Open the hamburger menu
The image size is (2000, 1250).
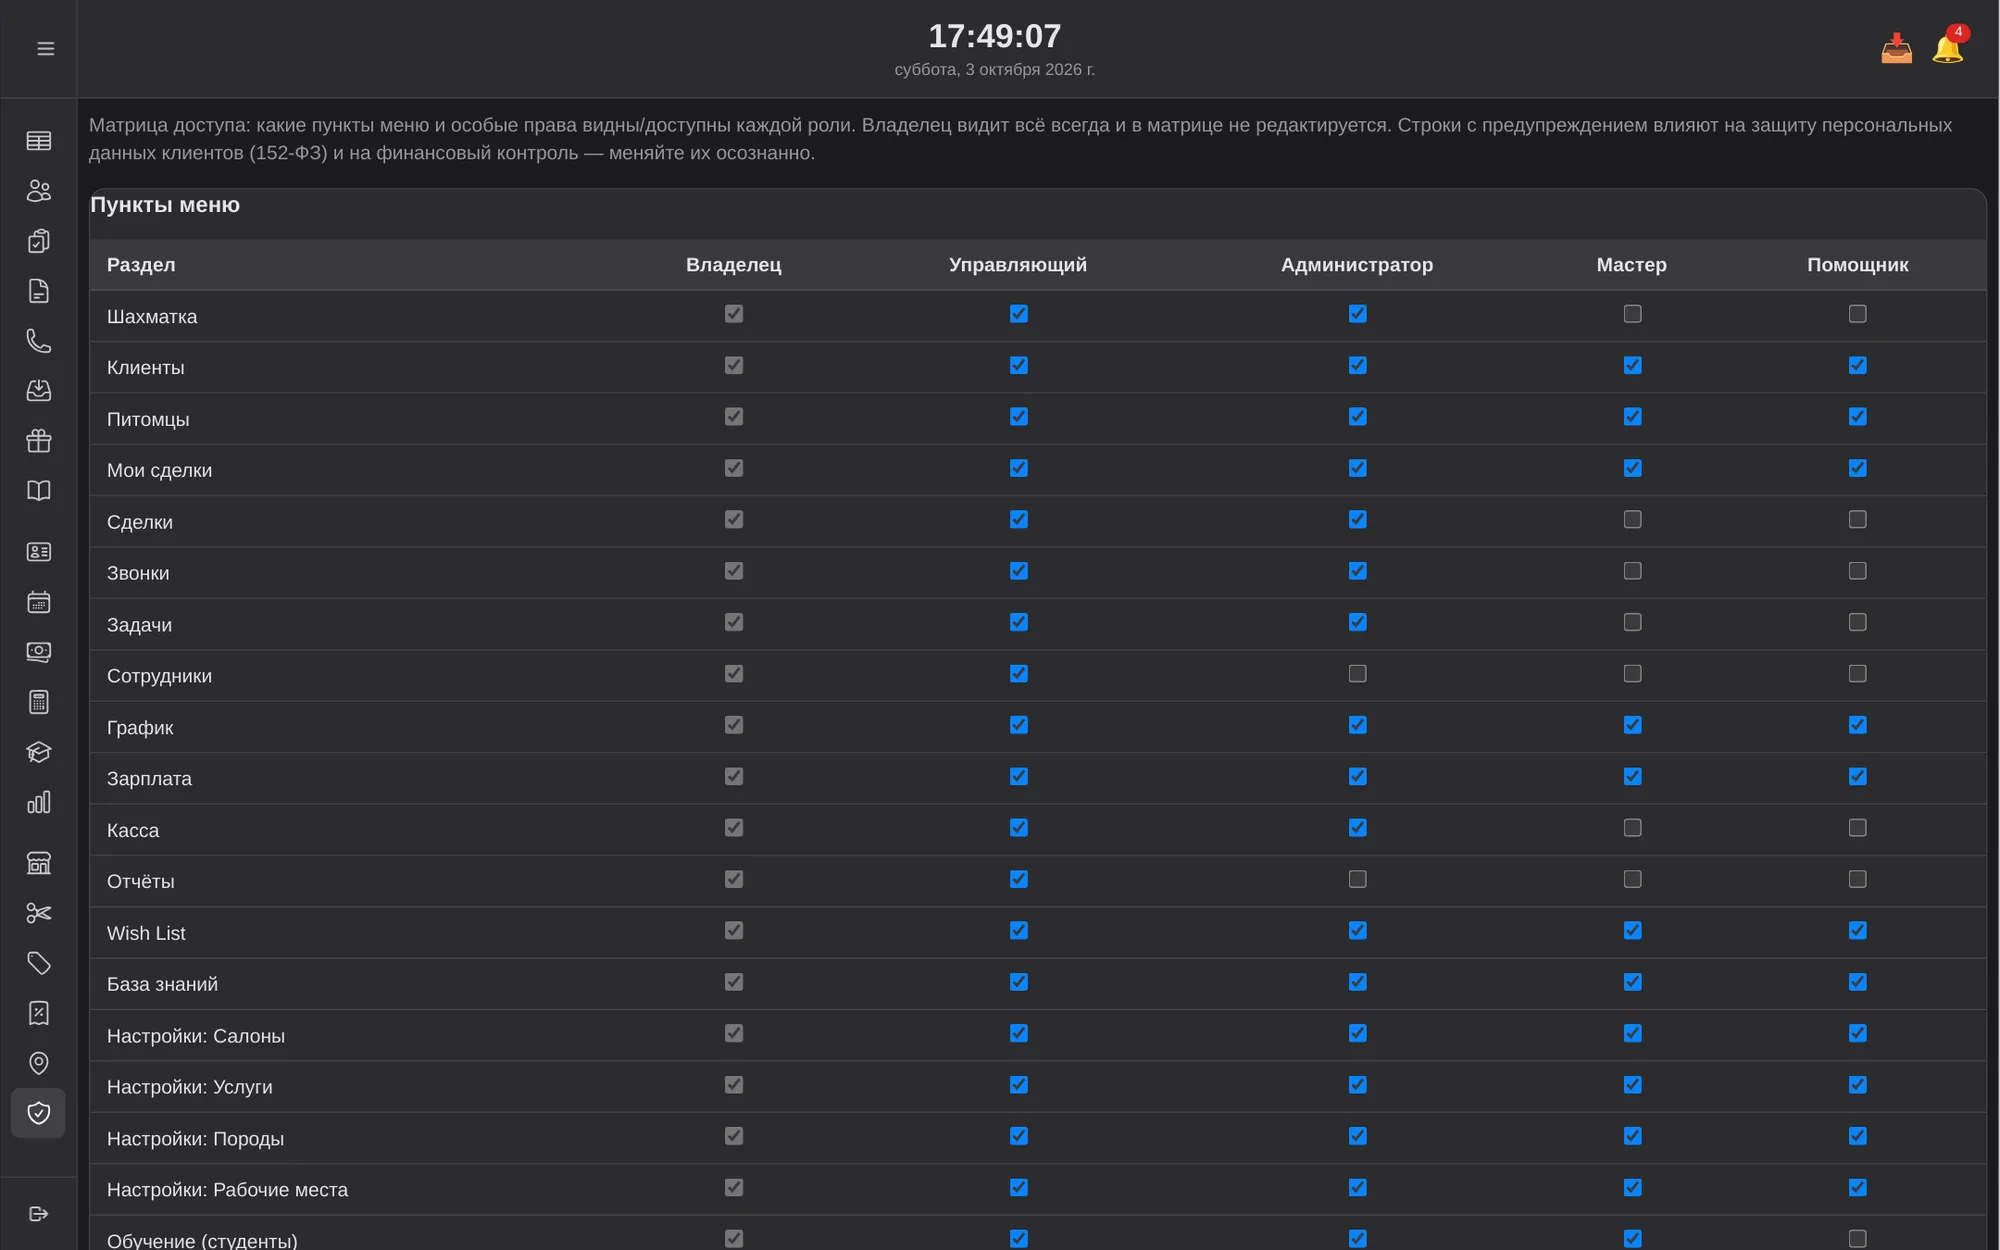45,48
